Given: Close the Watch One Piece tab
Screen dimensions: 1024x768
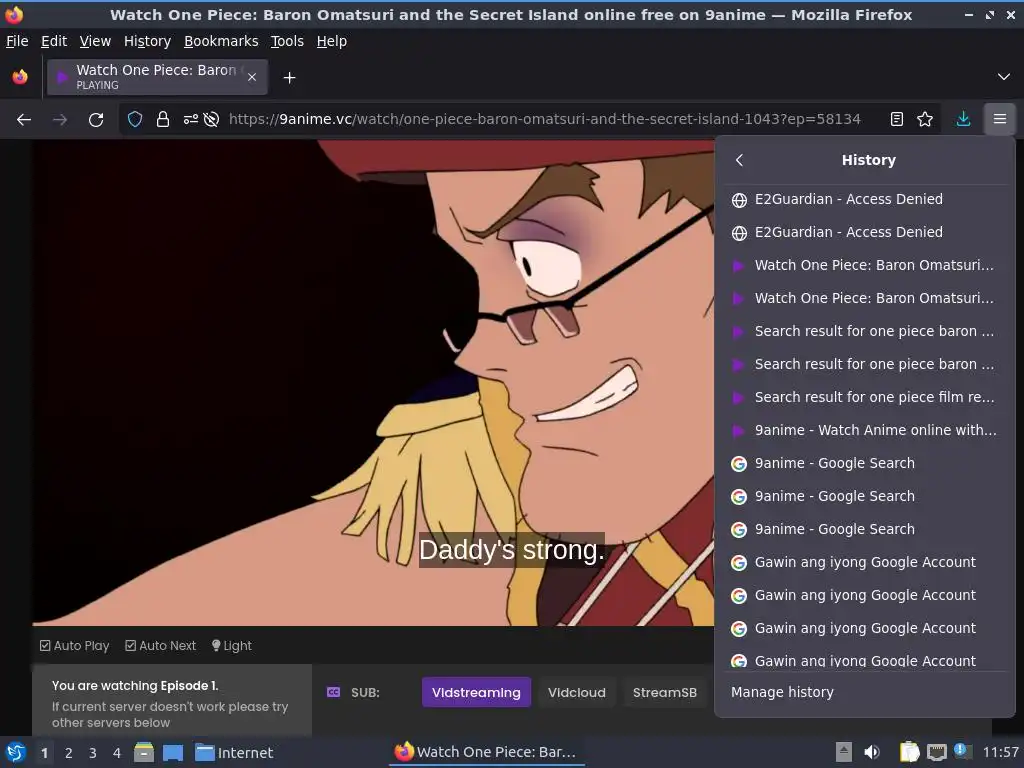Looking at the screenshot, I should 252,77.
